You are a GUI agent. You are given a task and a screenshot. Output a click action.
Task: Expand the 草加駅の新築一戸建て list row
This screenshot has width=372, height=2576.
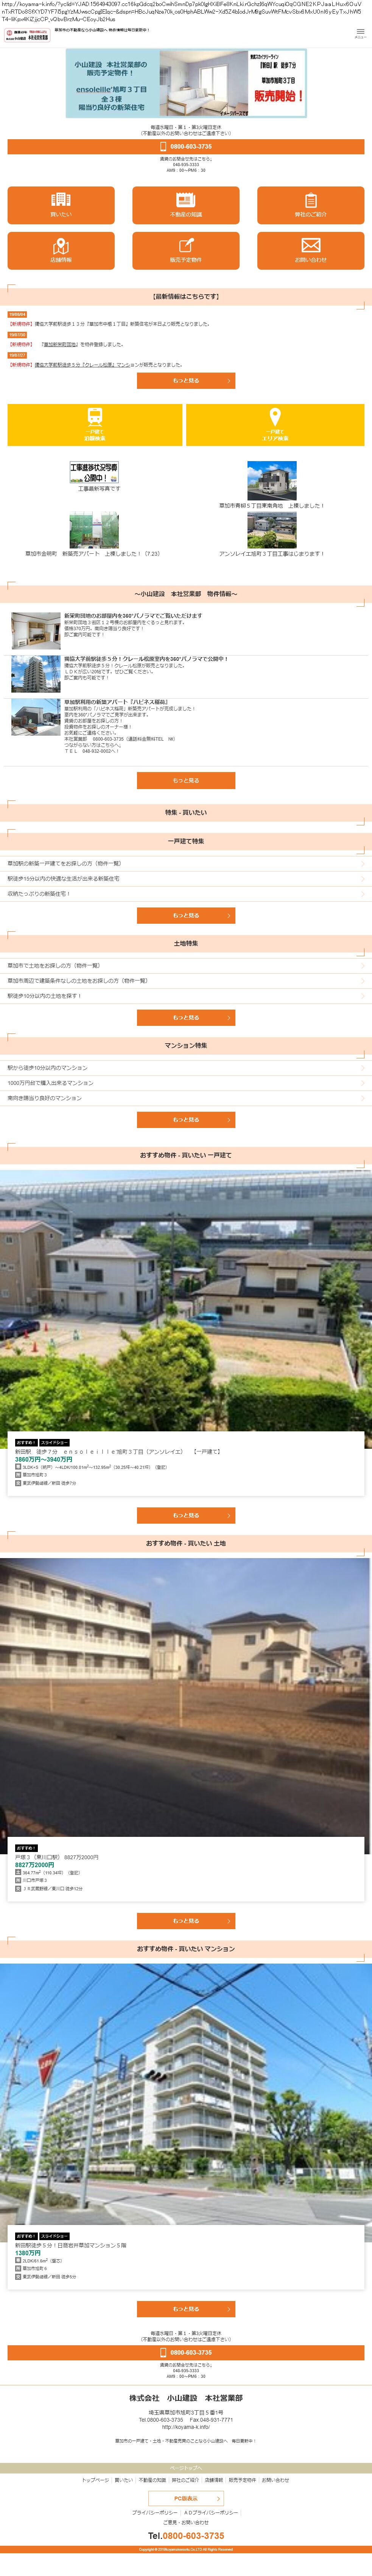click(x=186, y=863)
